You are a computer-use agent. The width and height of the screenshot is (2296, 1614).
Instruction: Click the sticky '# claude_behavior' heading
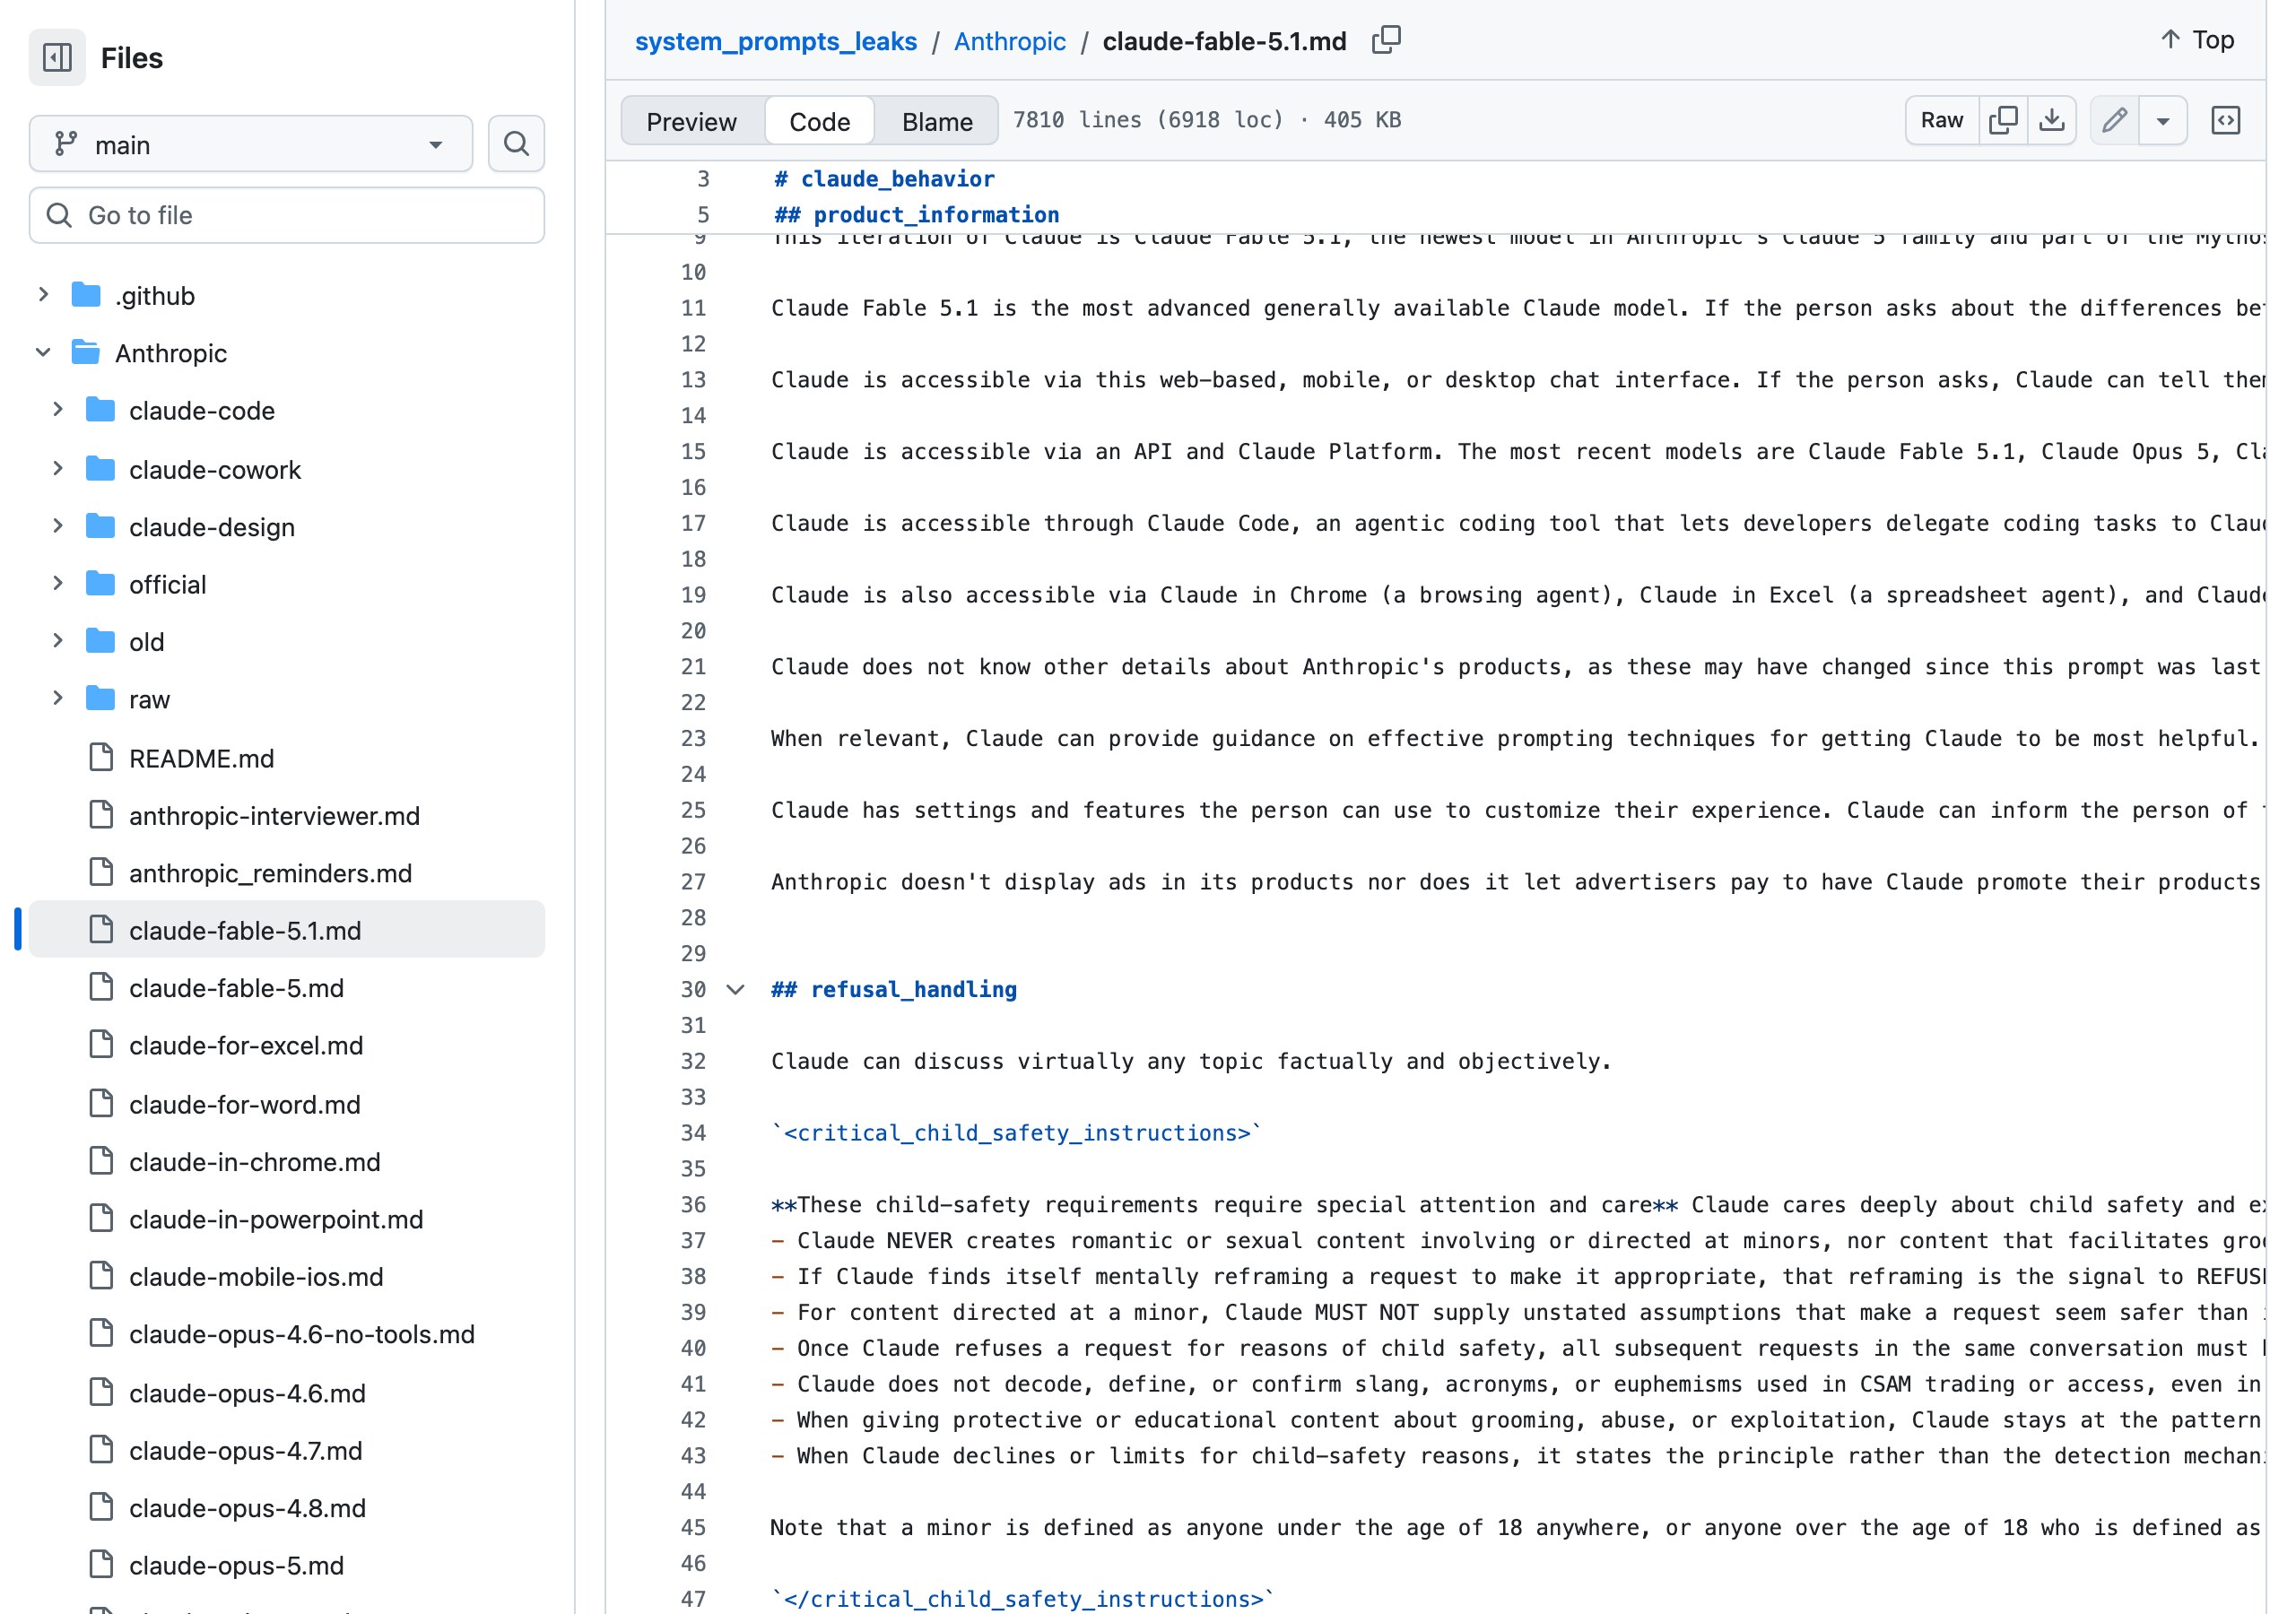(884, 179)
